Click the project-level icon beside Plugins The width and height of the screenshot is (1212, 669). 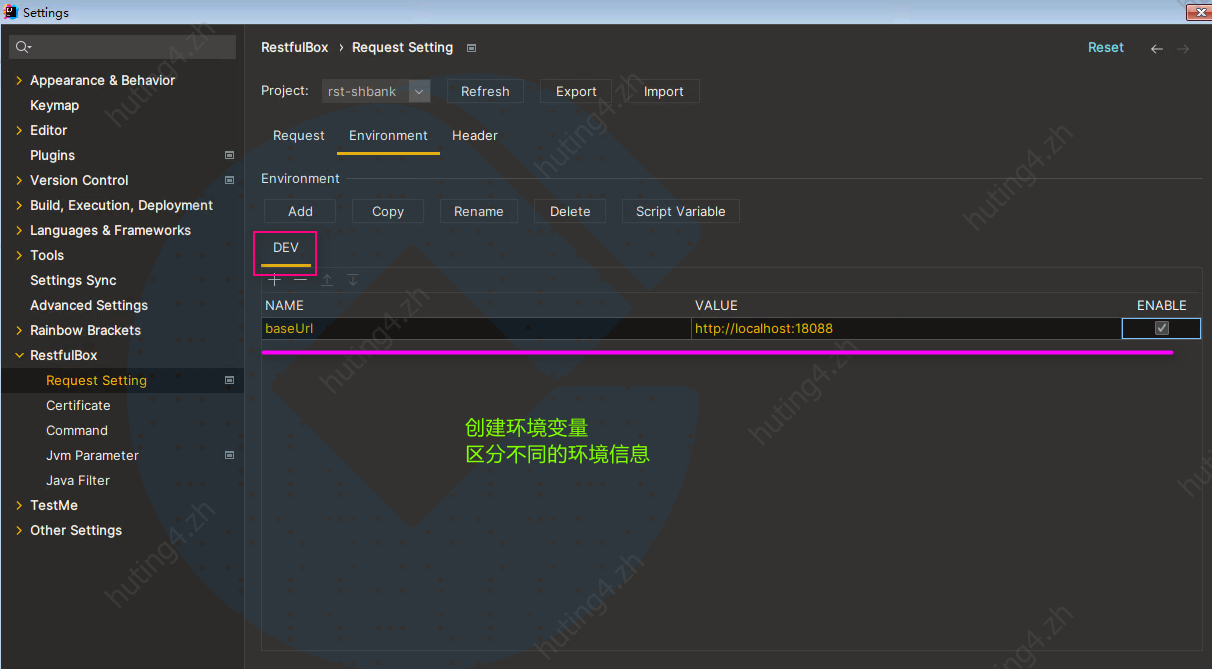(229, 155)
